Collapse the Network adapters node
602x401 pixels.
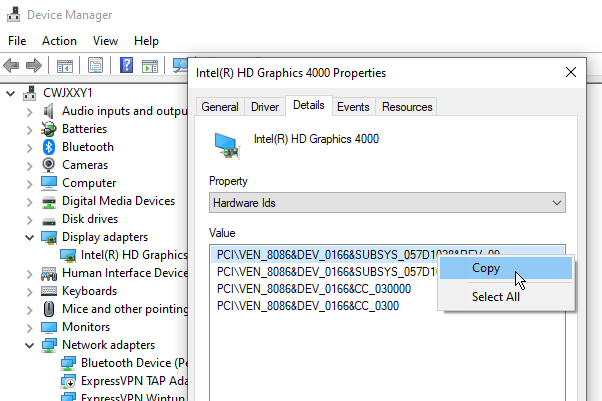point(28,345)
